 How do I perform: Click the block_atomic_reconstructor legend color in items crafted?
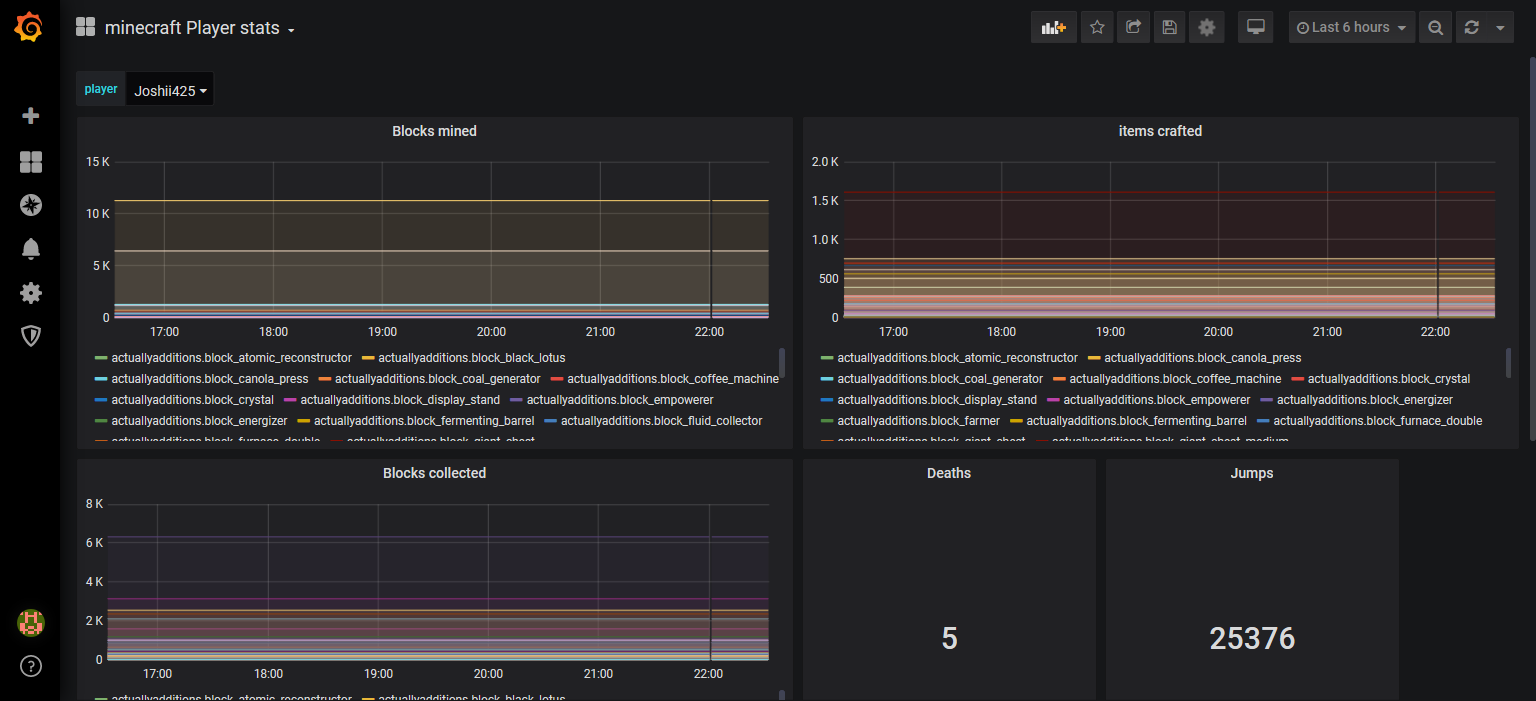coord(827,358)
